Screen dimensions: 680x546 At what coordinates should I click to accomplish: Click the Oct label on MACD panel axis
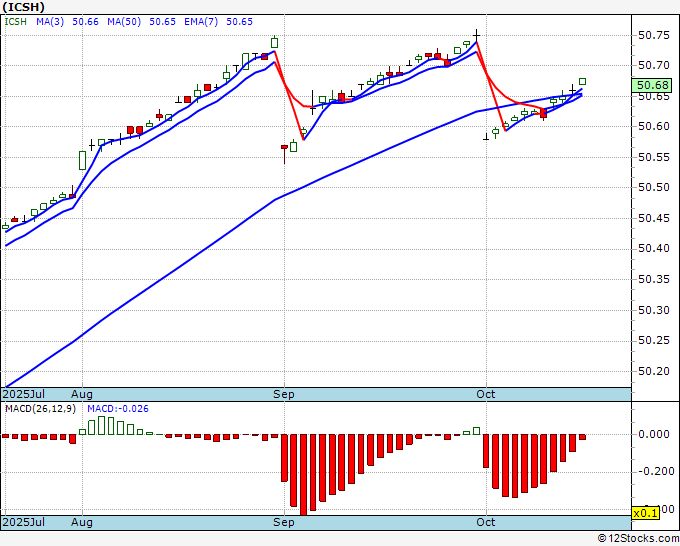[x=486, y=522]
